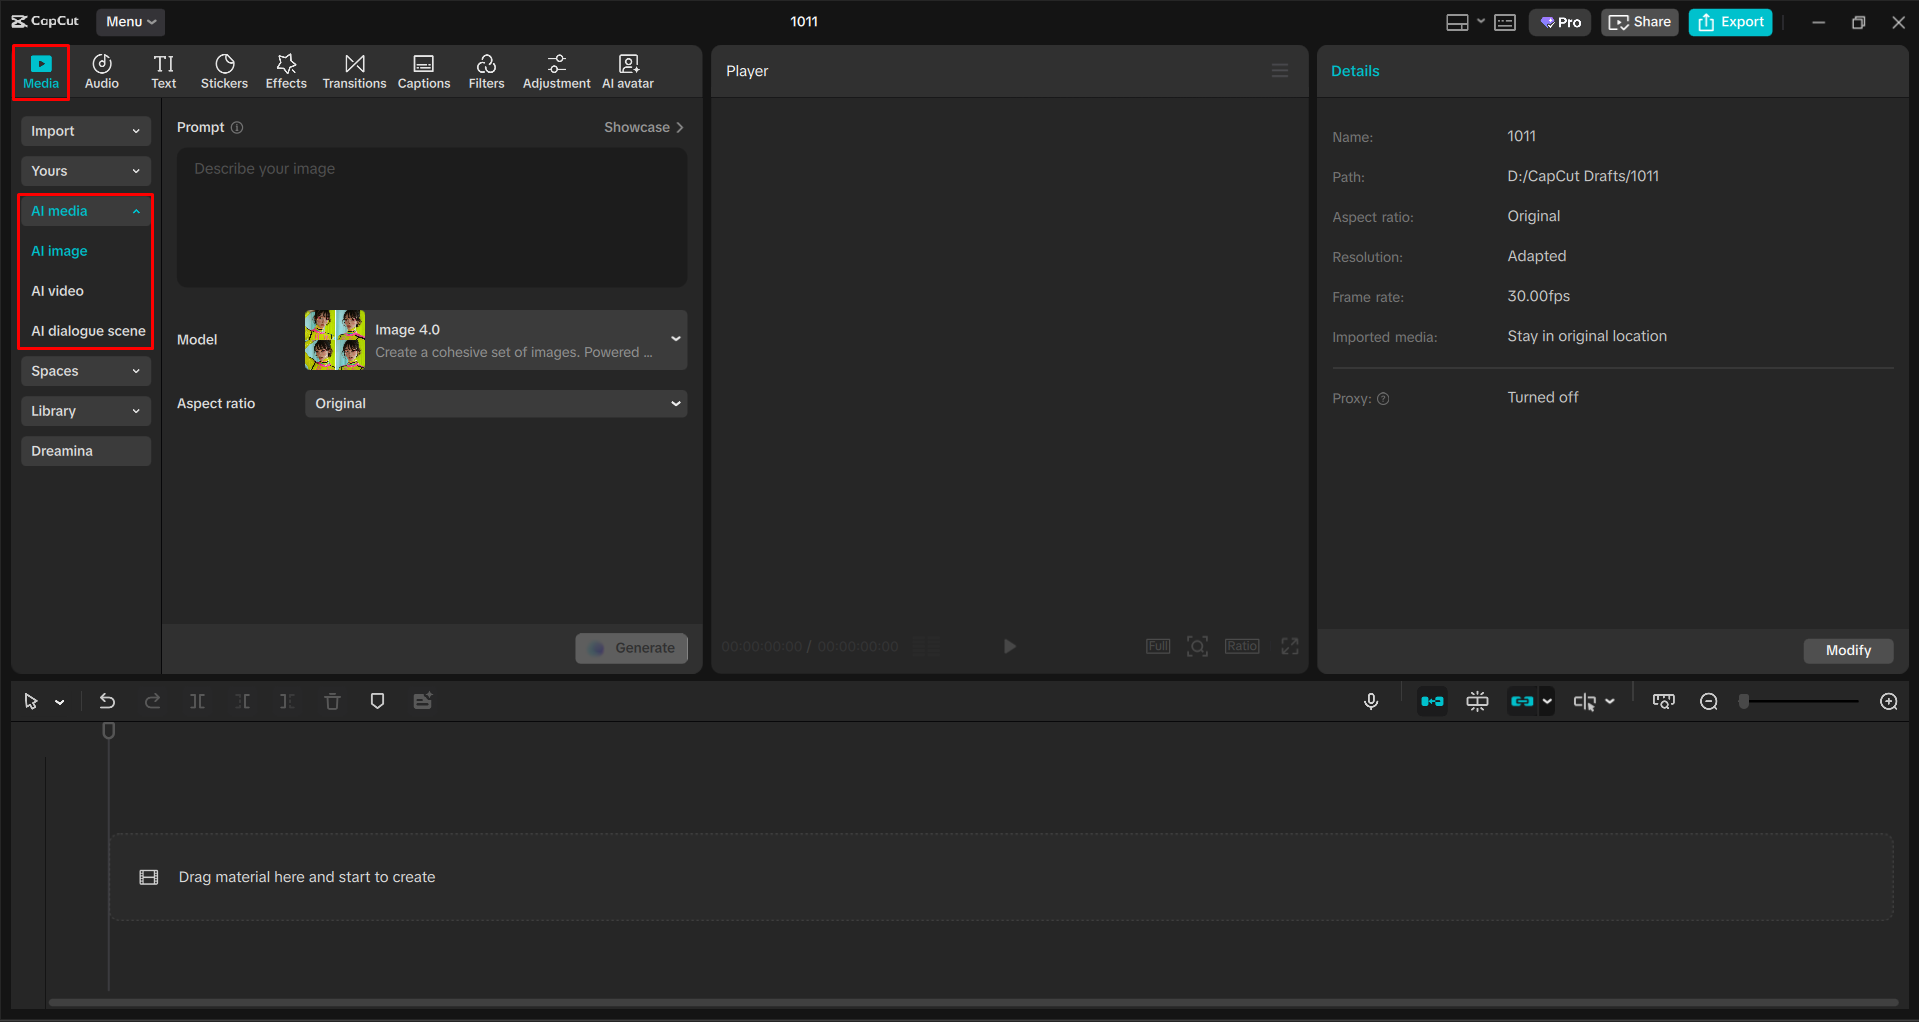The image size is (1919, 1022).
Task: Select the Captions panel
Action: click(x=423, y=70)
